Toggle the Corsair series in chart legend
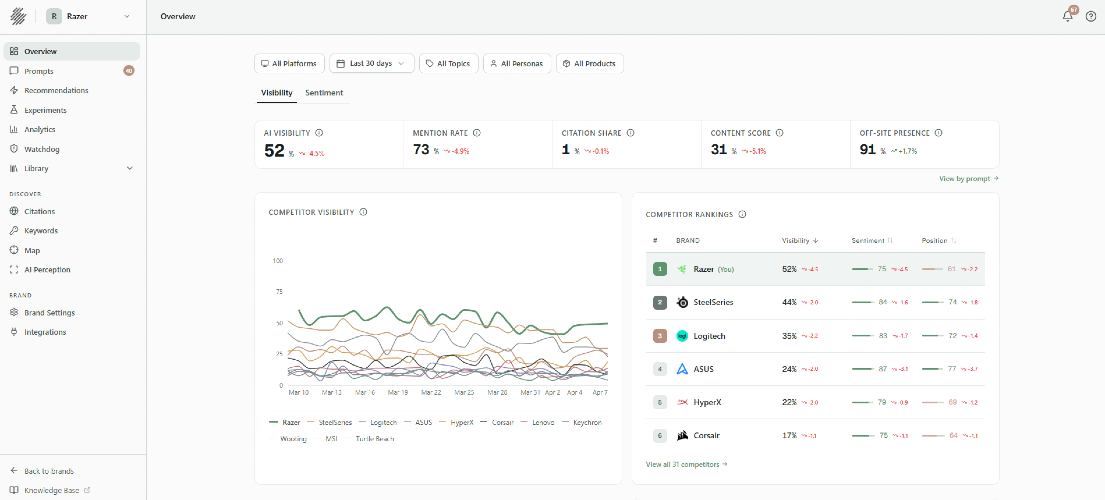This screenshot has height=500, width=1105. coord(498,422)
